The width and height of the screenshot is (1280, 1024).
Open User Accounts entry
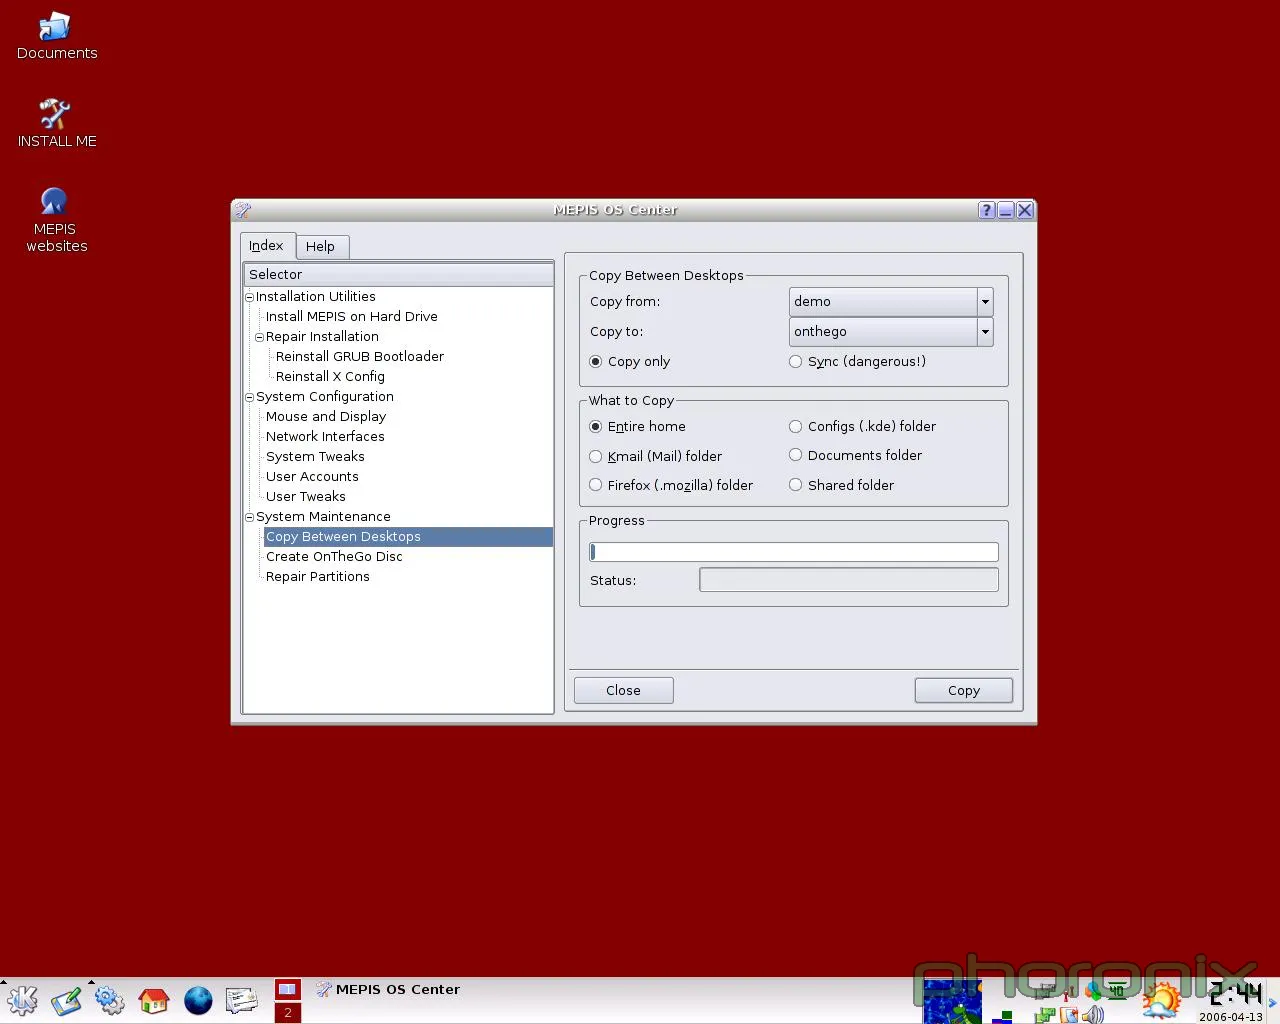click(312, 476)
